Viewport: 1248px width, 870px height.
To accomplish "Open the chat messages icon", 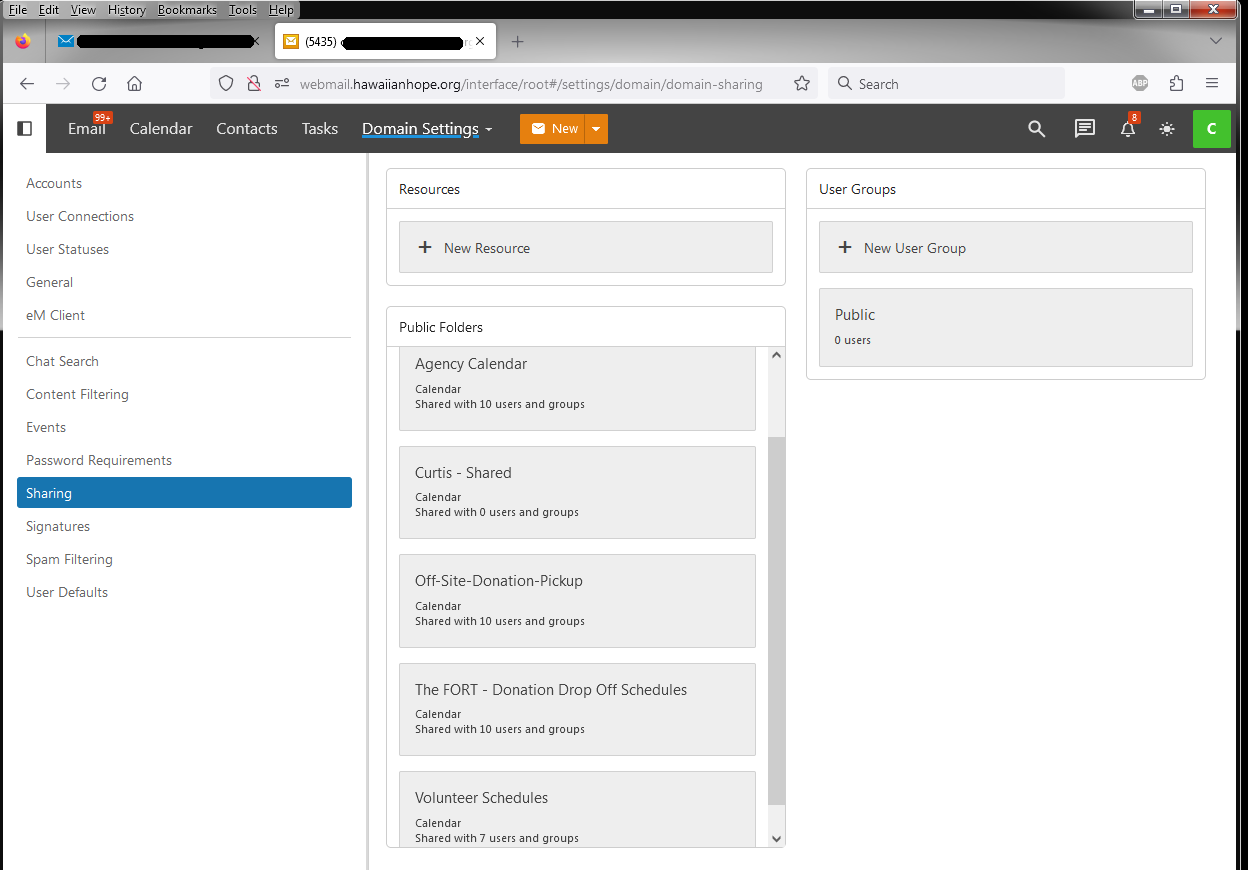I will pyautogui.click(x=1084, y=129).
